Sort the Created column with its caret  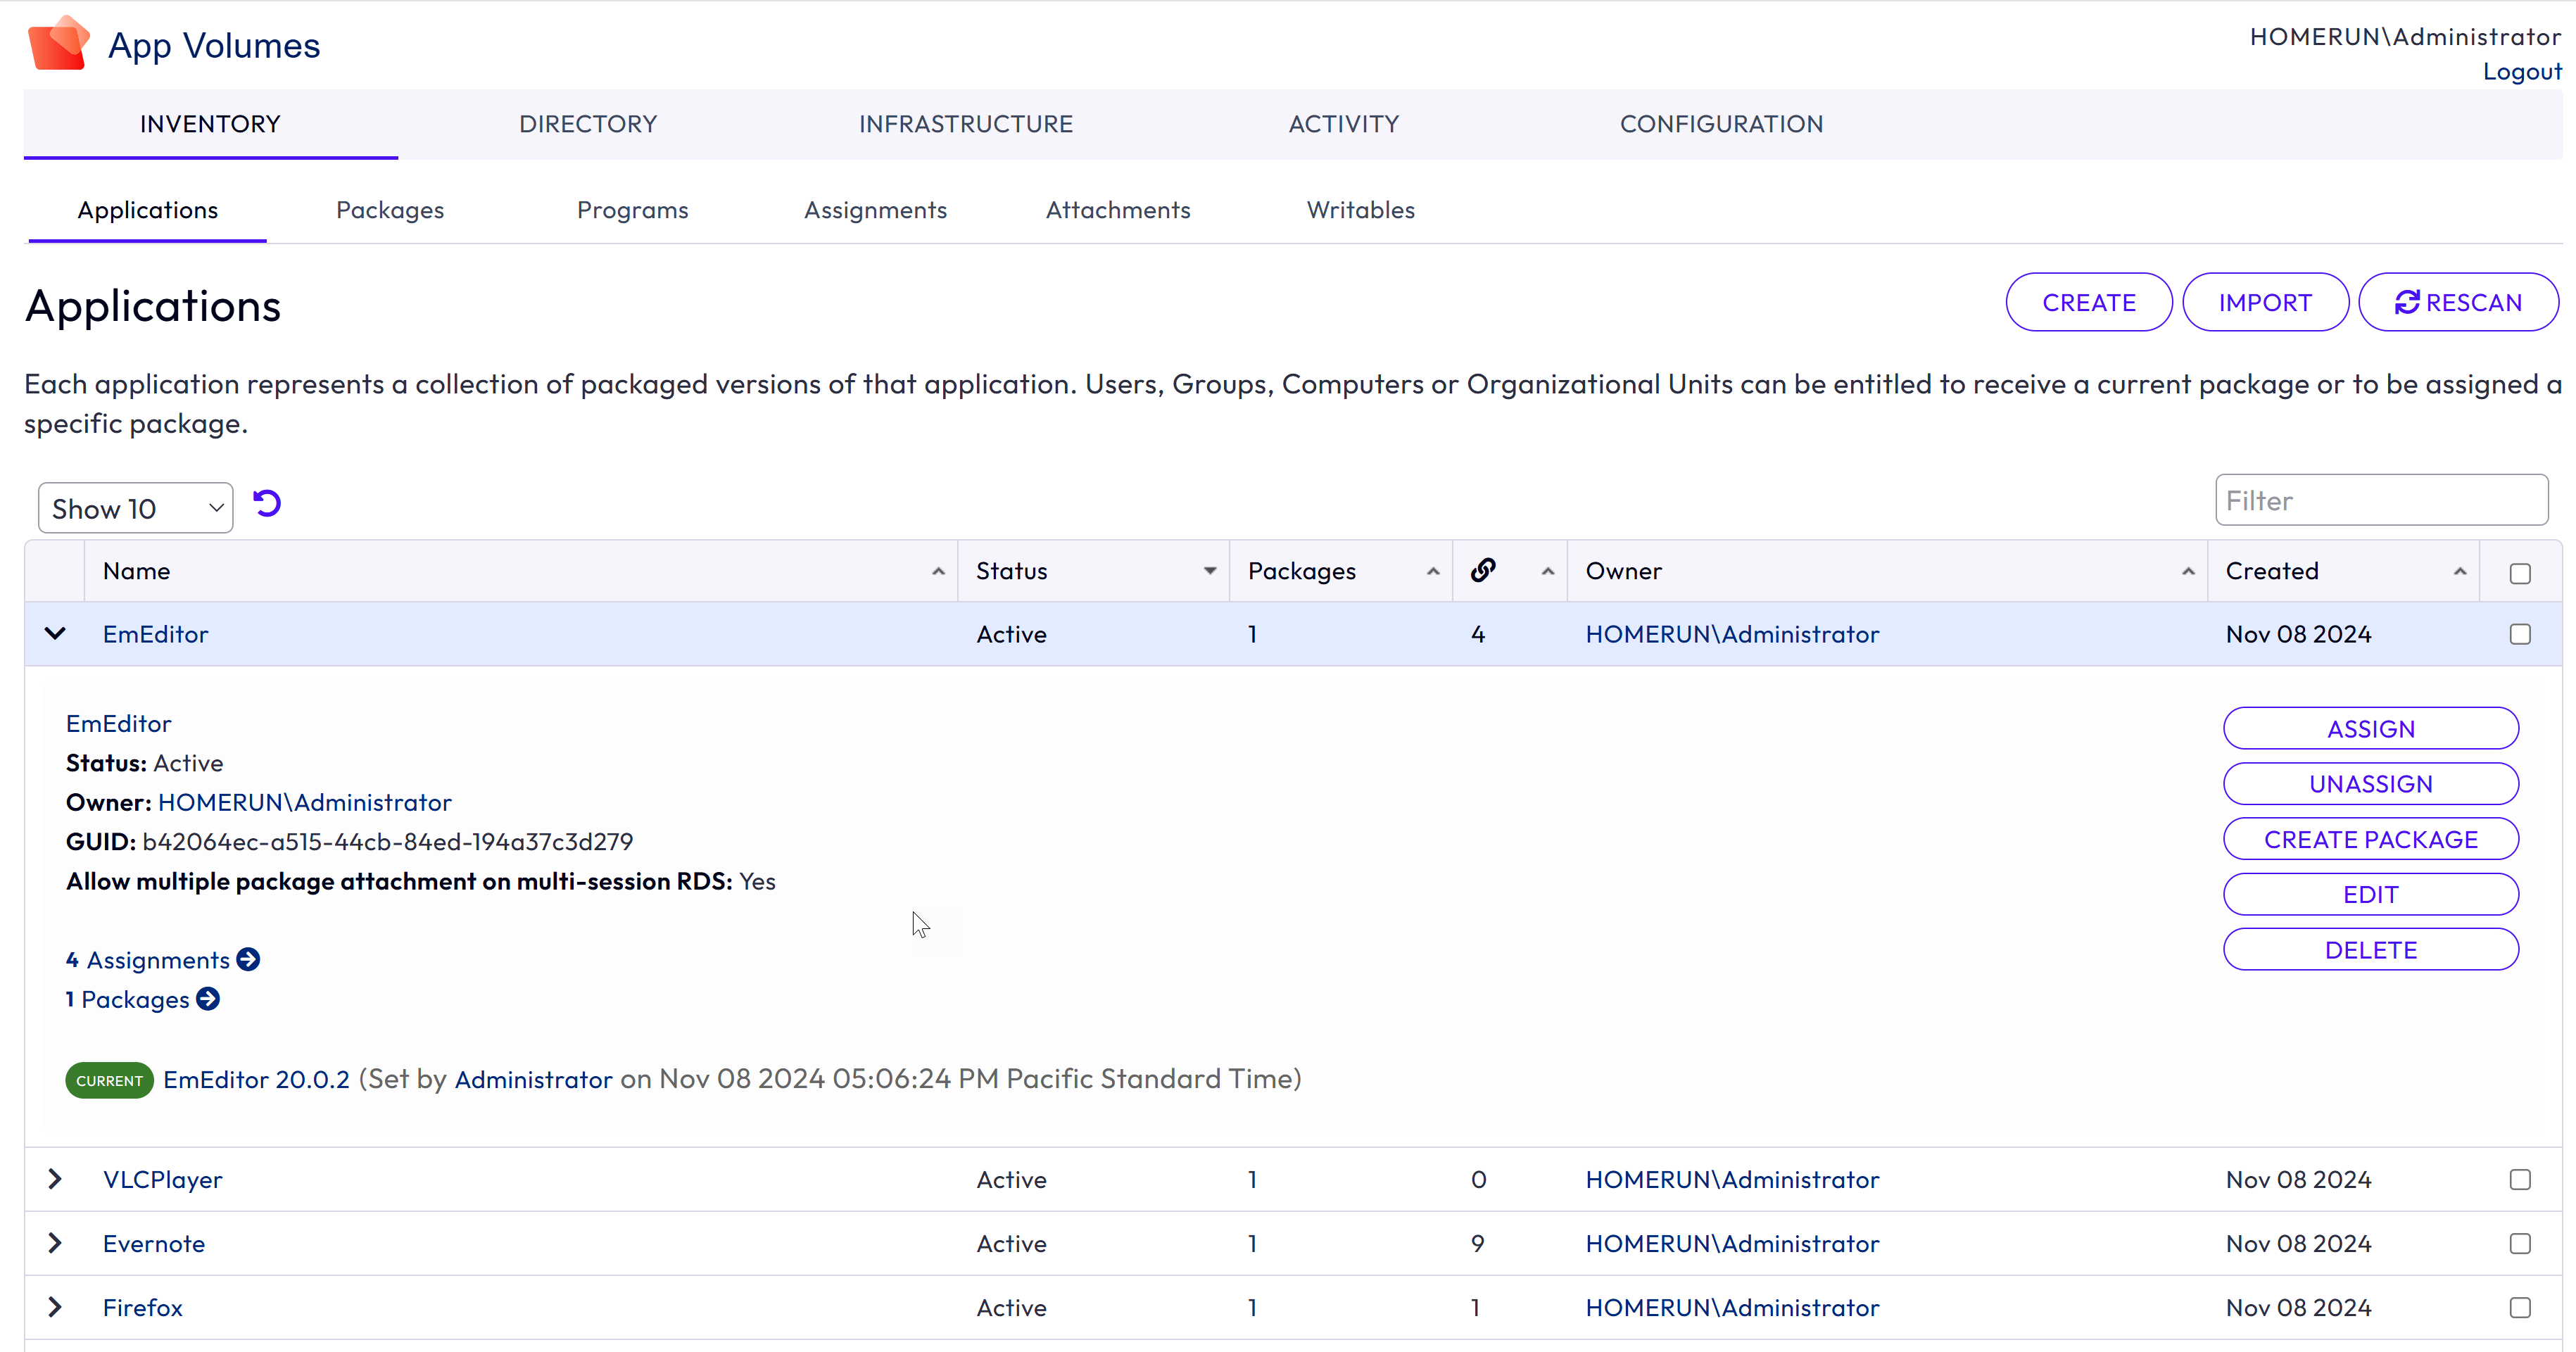[2460, 571]
